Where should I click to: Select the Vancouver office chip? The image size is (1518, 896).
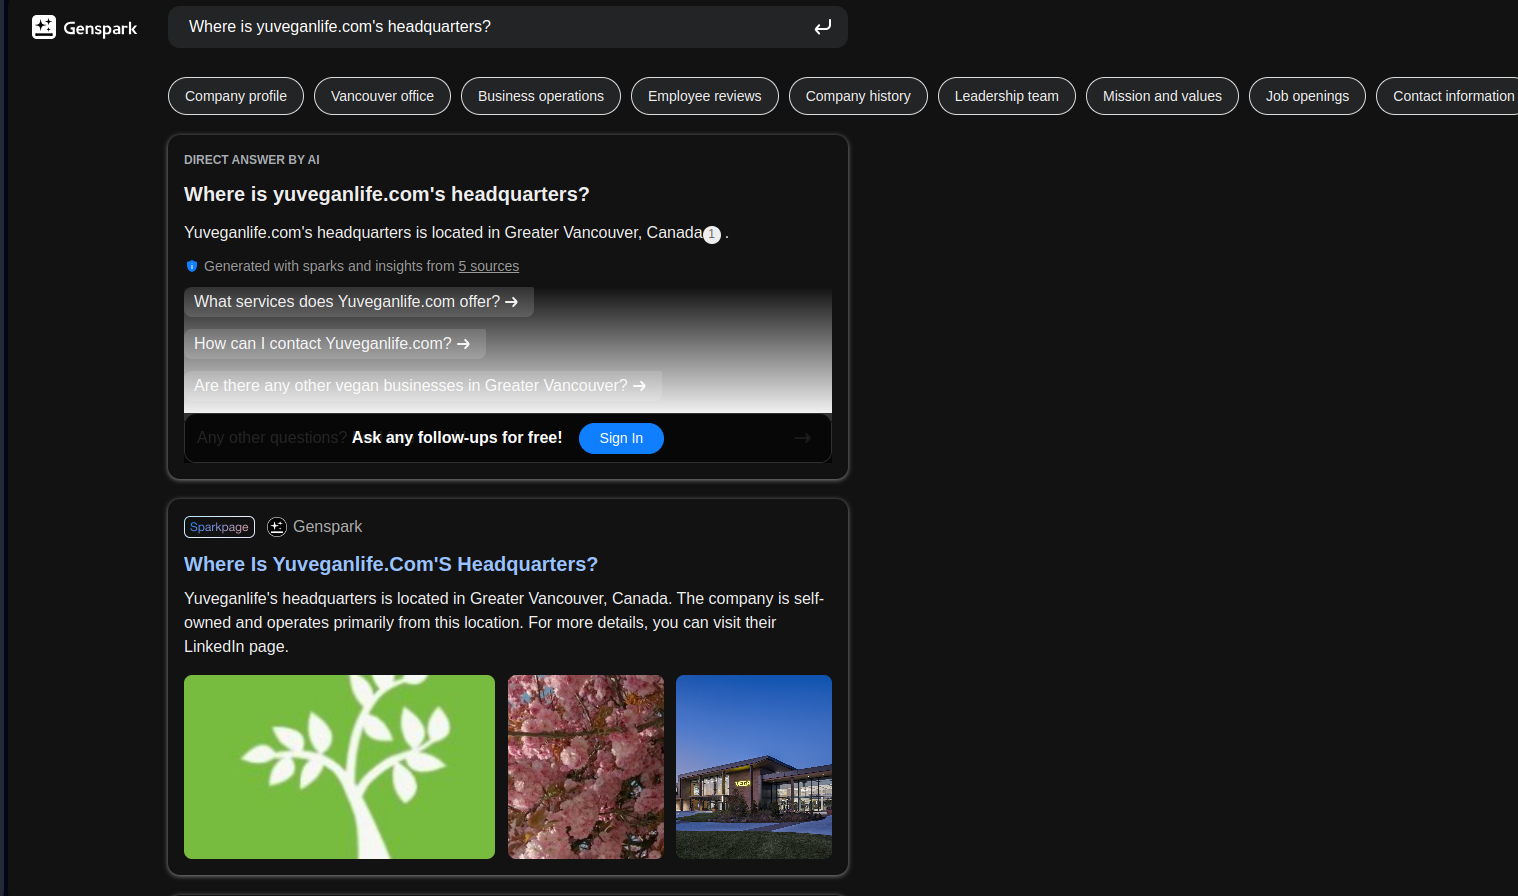[382, 96]
